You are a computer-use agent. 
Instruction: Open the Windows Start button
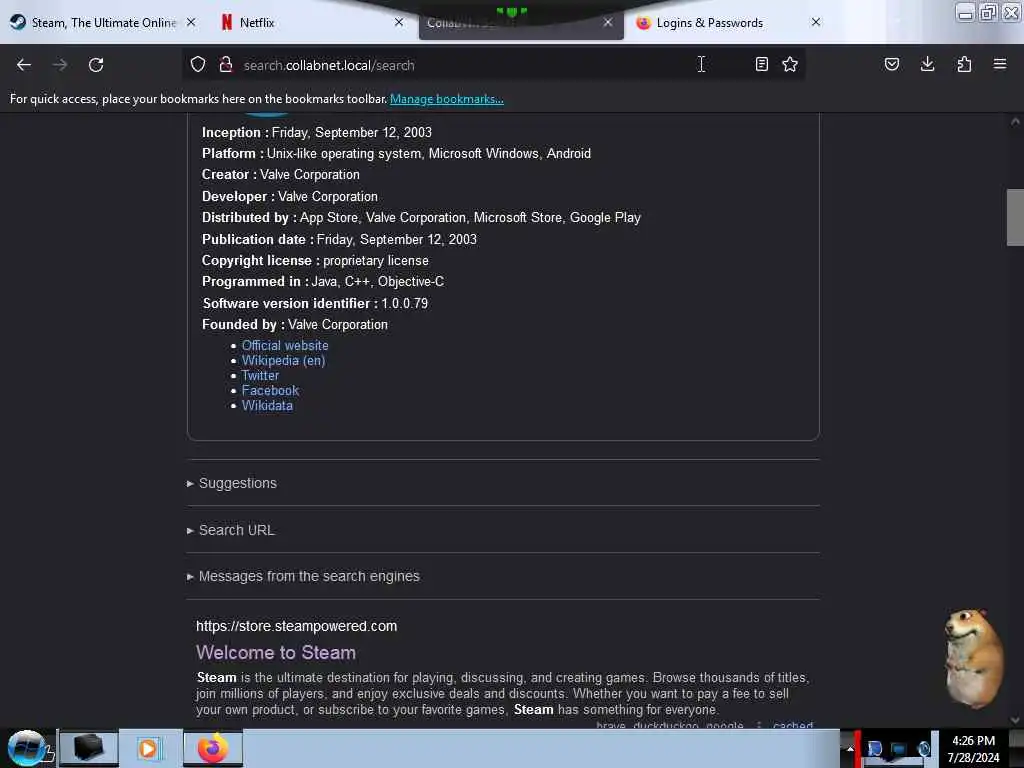pyautogui.click(x=27, y=748)
